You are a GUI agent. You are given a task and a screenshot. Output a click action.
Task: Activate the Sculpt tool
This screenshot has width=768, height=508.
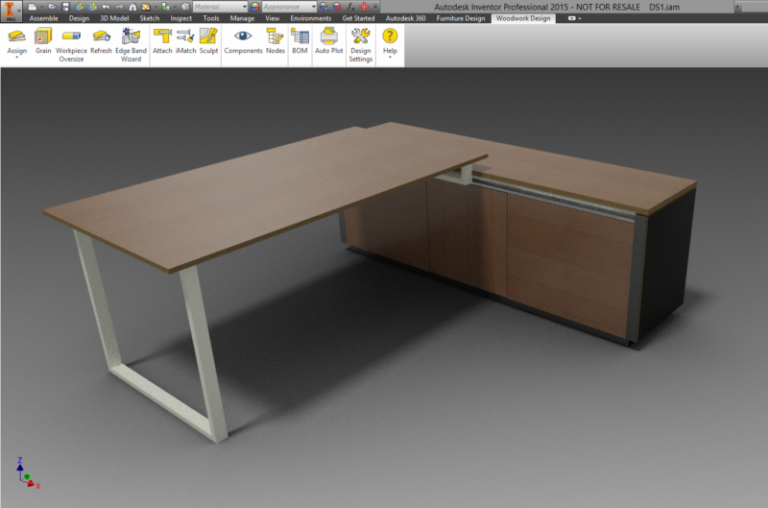click(208, 37)
